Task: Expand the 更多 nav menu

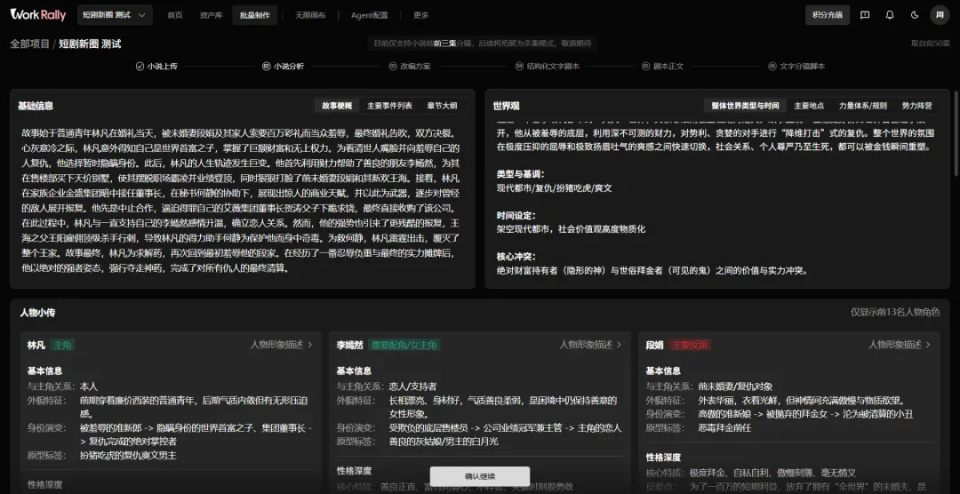Action: pyautogui.click(x=421, y=15)
